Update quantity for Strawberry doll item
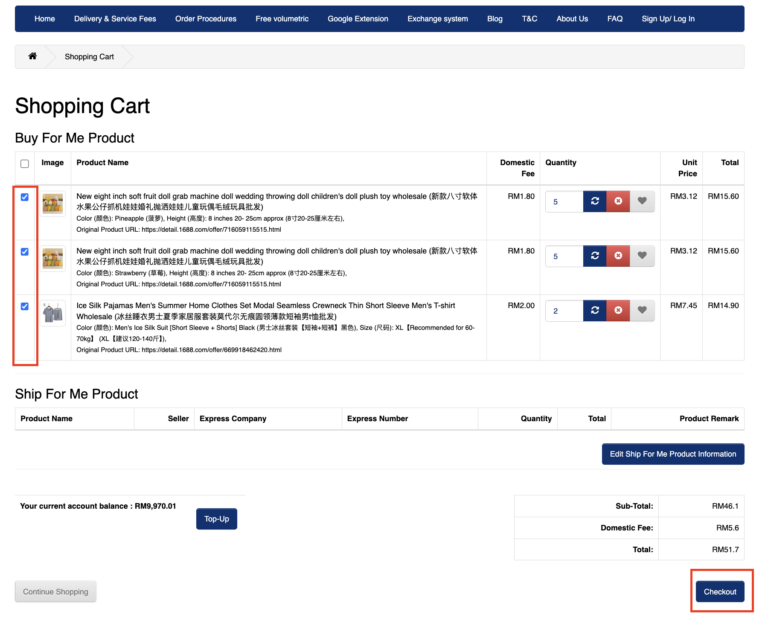 click(594, 256)
